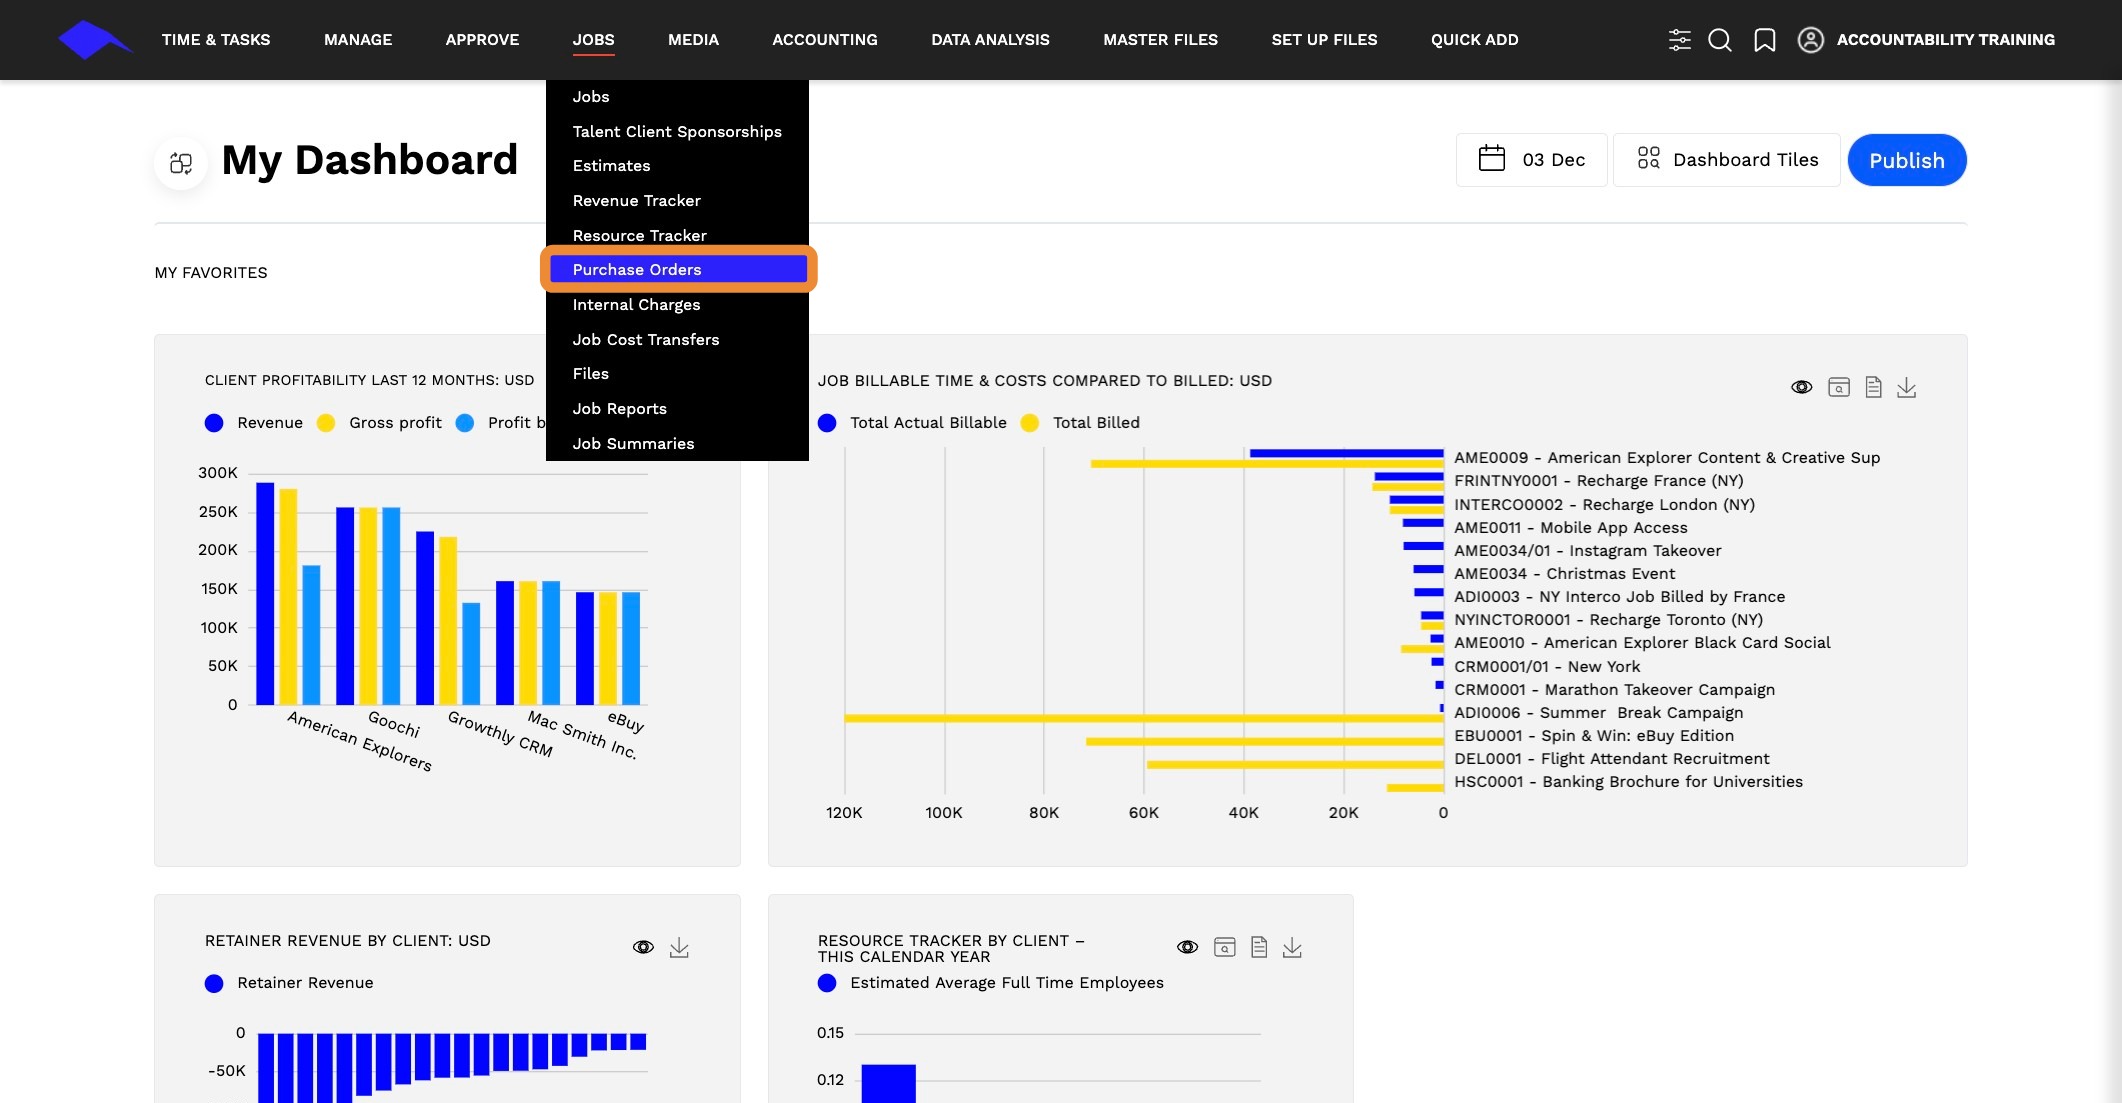Screen dimensions: 2122x1103
Task: Toggle the eye icon on Resource Tracker tile
Action: click(1187, 948)
